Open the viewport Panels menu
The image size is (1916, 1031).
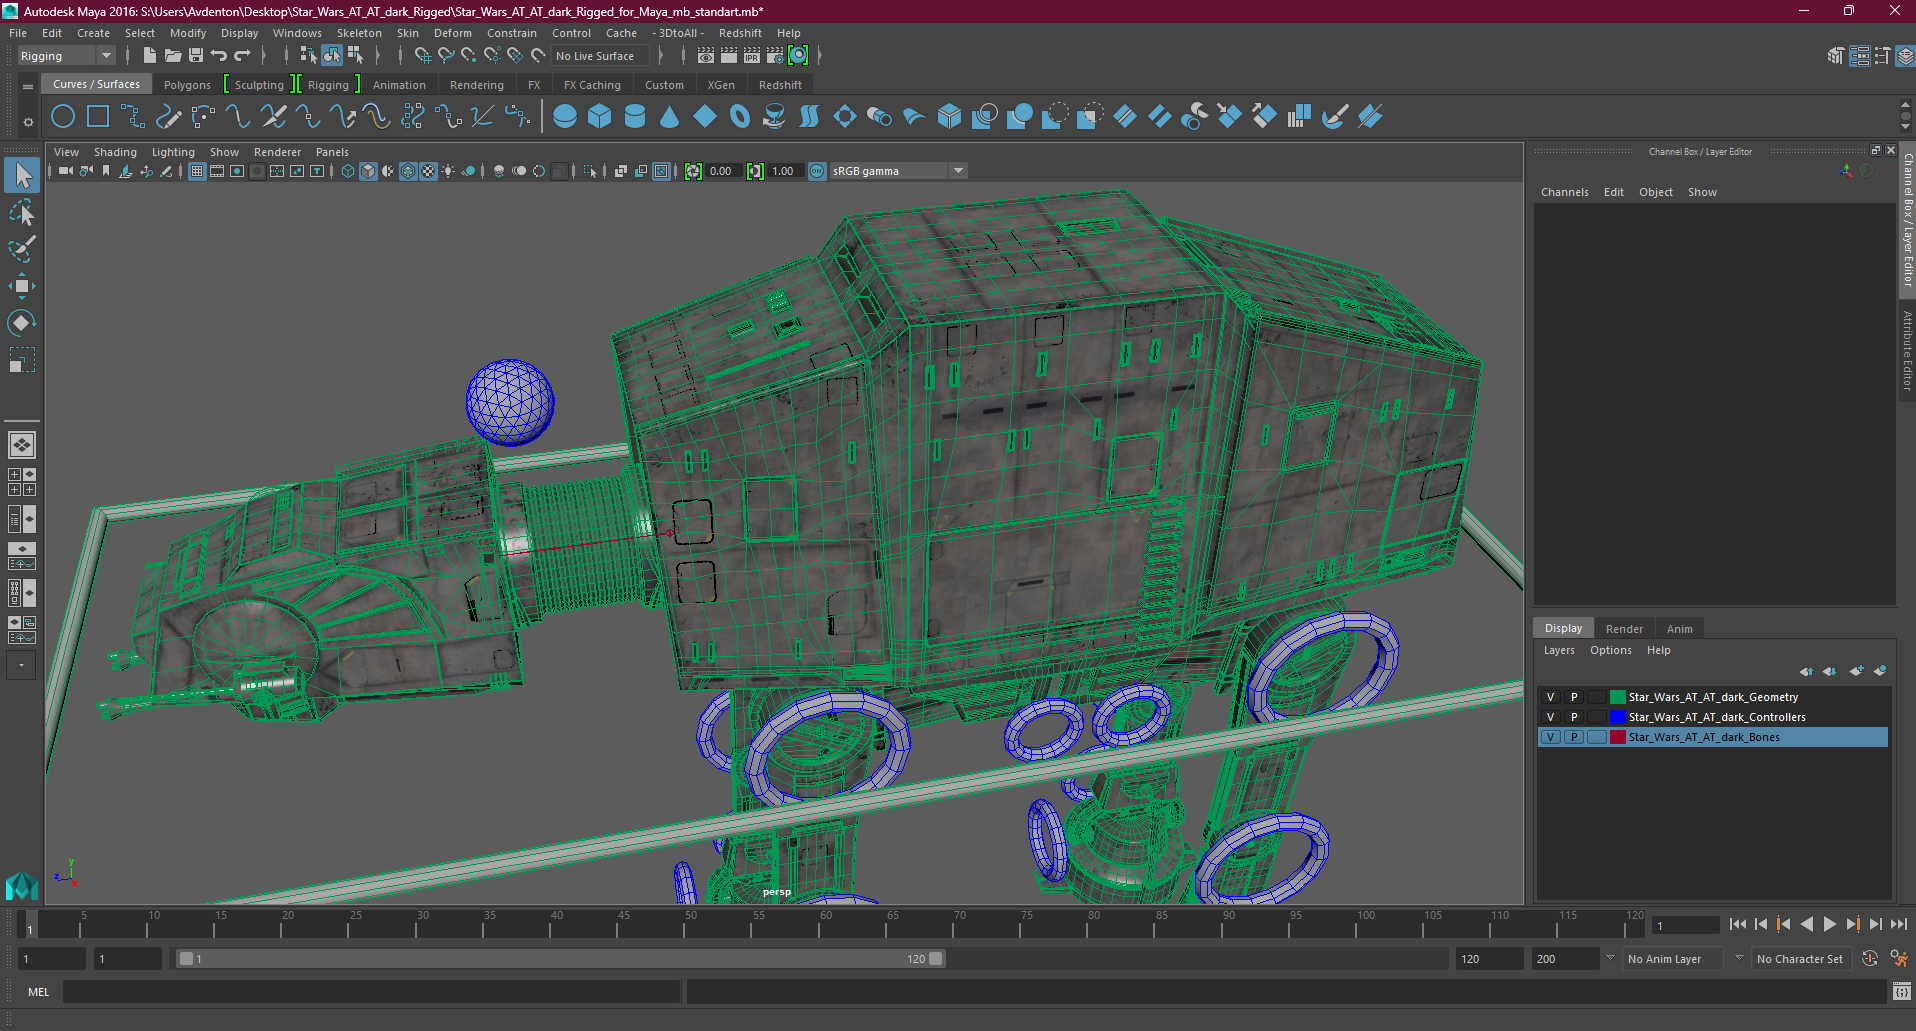(x=332, y=152)
